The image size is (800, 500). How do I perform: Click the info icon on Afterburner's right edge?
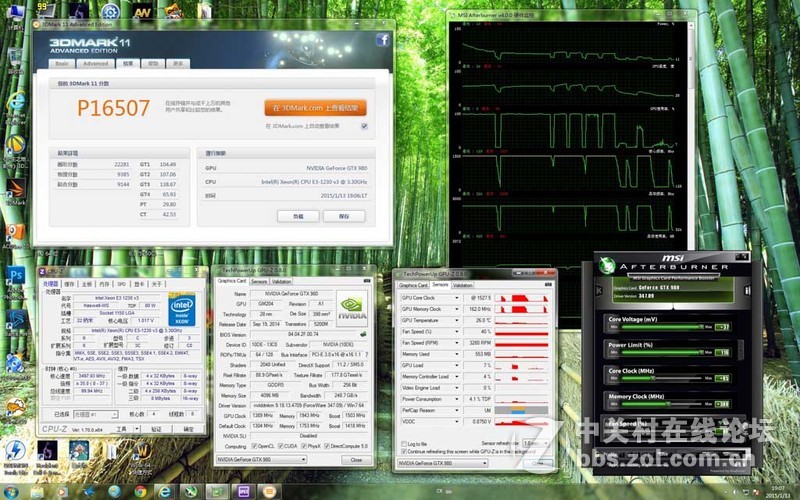click(748, 290)
